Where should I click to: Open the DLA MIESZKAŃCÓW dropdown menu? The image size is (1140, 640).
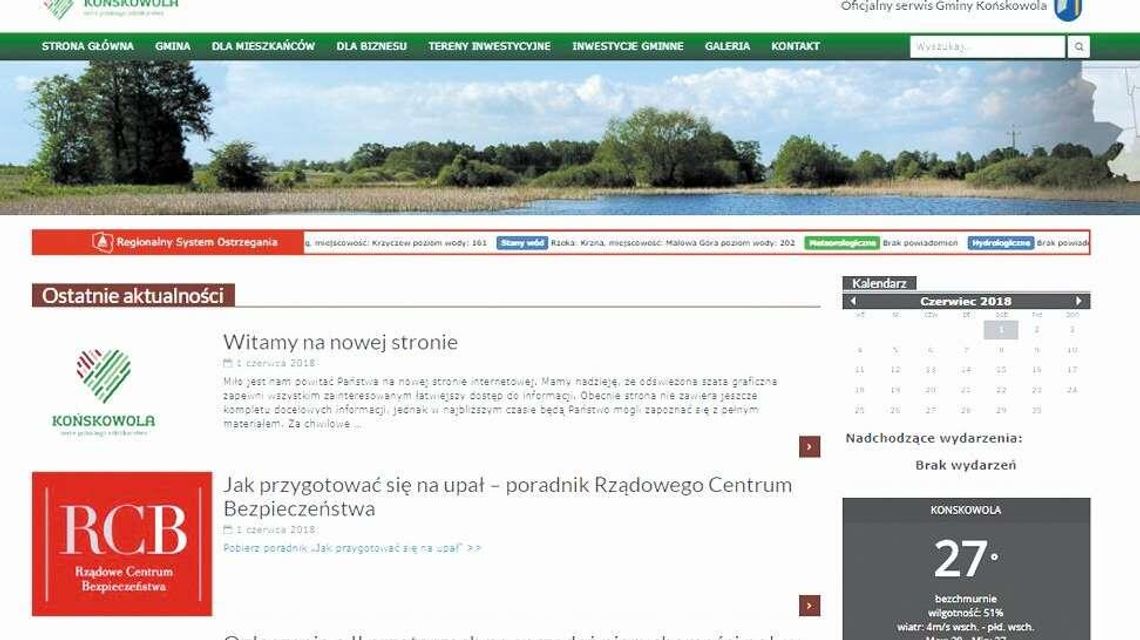[x=265, y=46]
